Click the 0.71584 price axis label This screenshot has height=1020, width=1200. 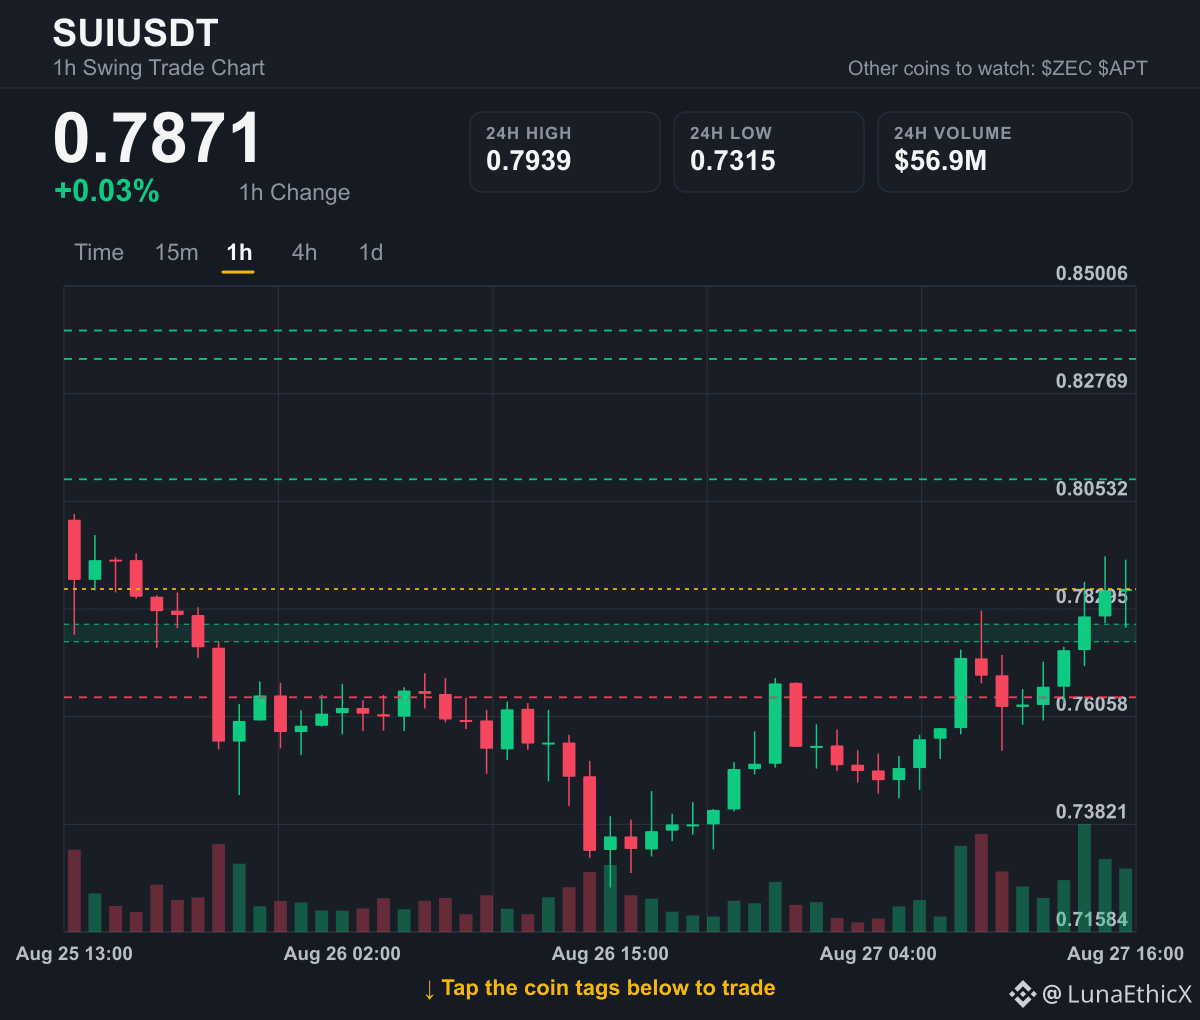[x=1091, y=919]
